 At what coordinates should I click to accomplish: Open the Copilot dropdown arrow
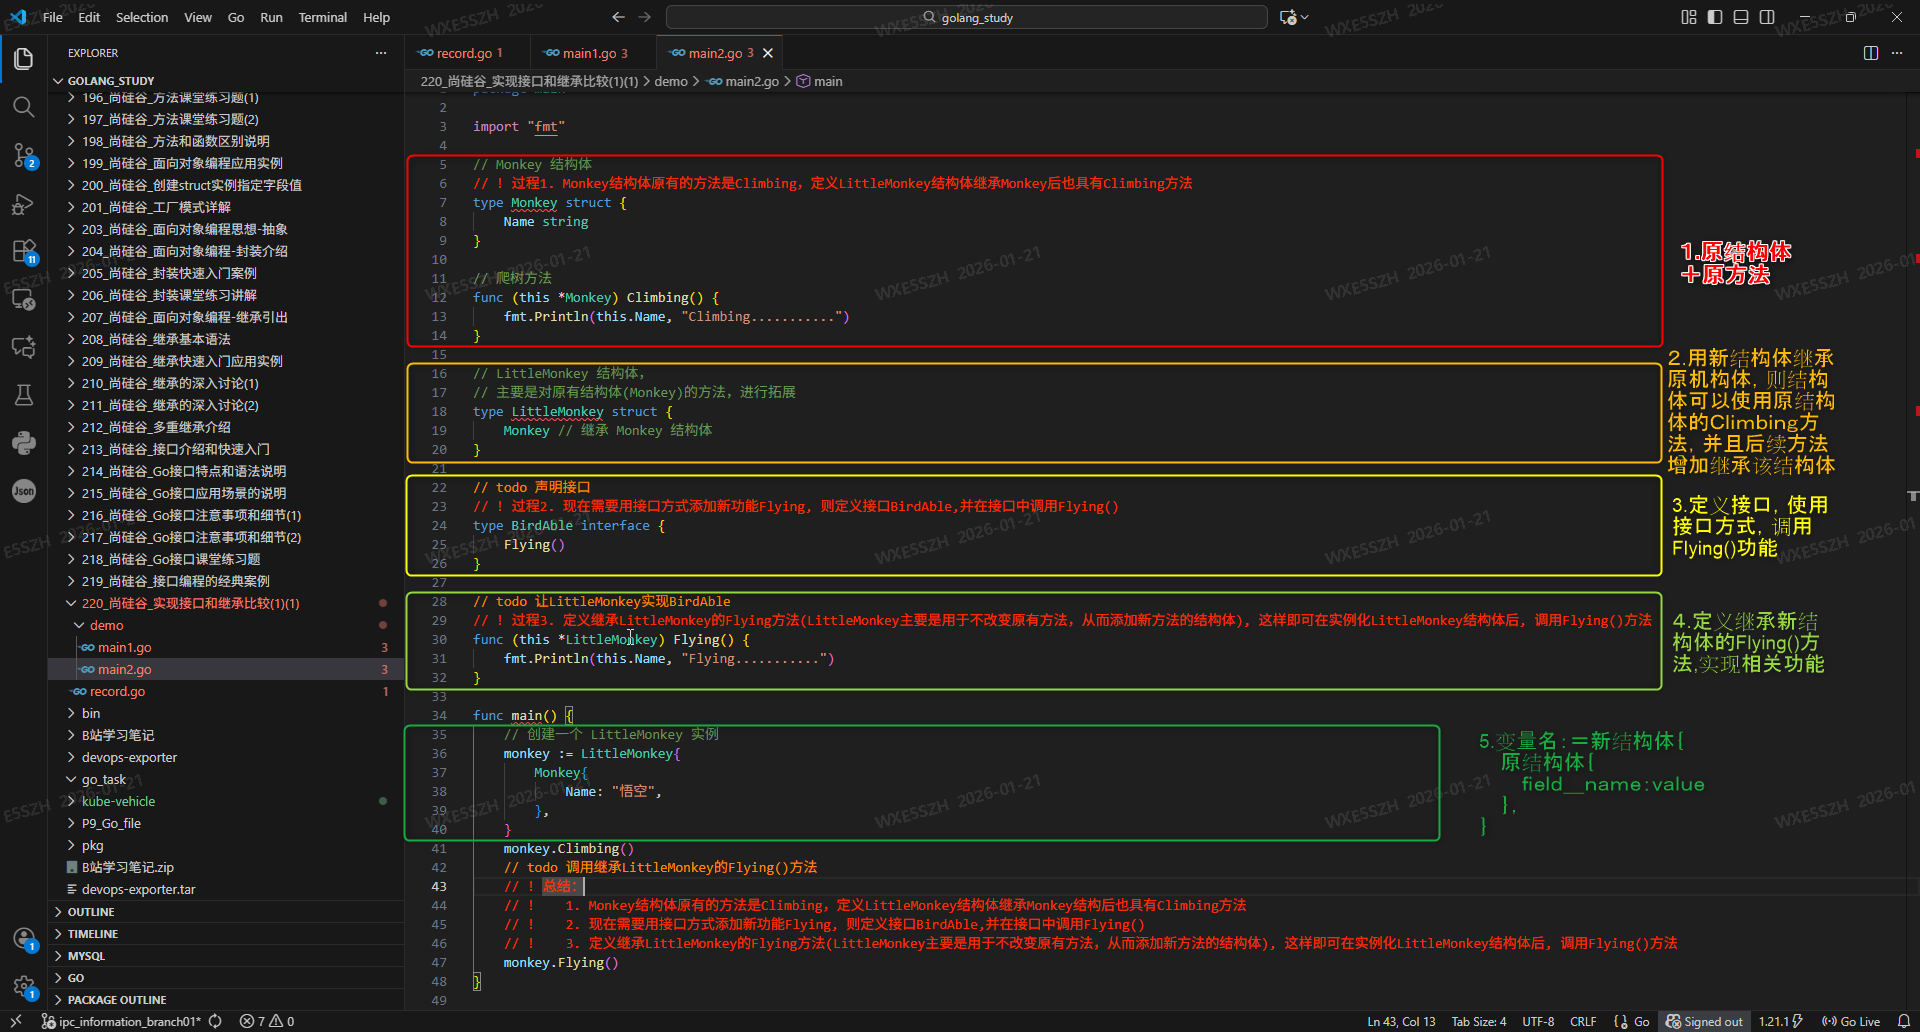1305,17
